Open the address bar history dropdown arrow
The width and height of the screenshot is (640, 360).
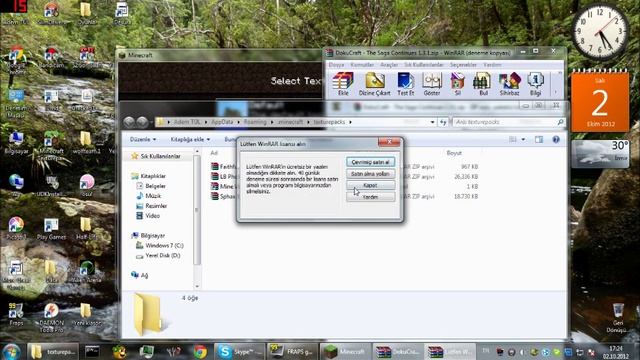point(432,122)
